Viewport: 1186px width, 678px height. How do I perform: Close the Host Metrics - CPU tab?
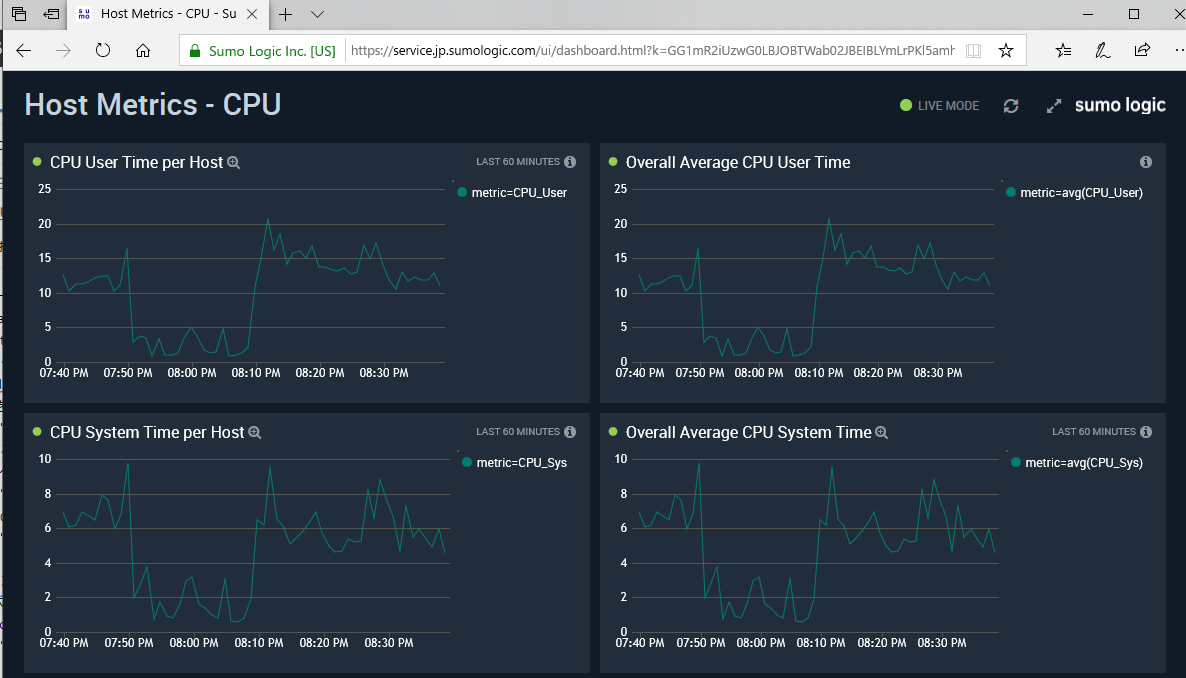coord(252,14)
